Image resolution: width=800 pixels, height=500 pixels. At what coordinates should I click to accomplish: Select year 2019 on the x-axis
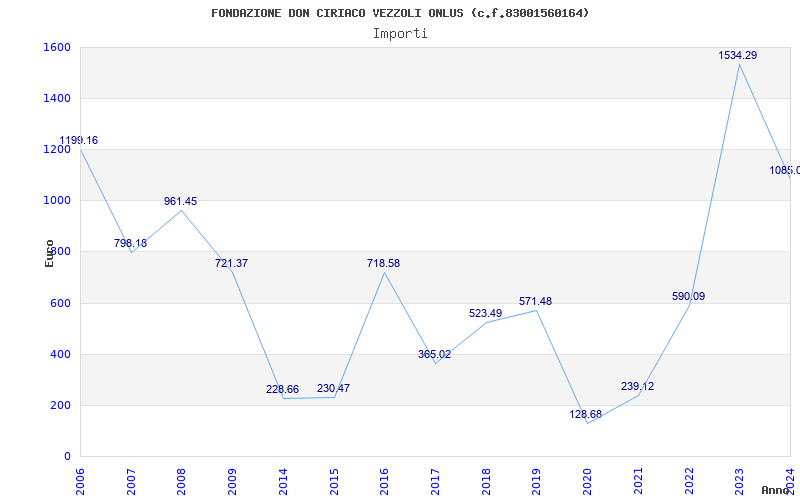click(x=536, y=482)
